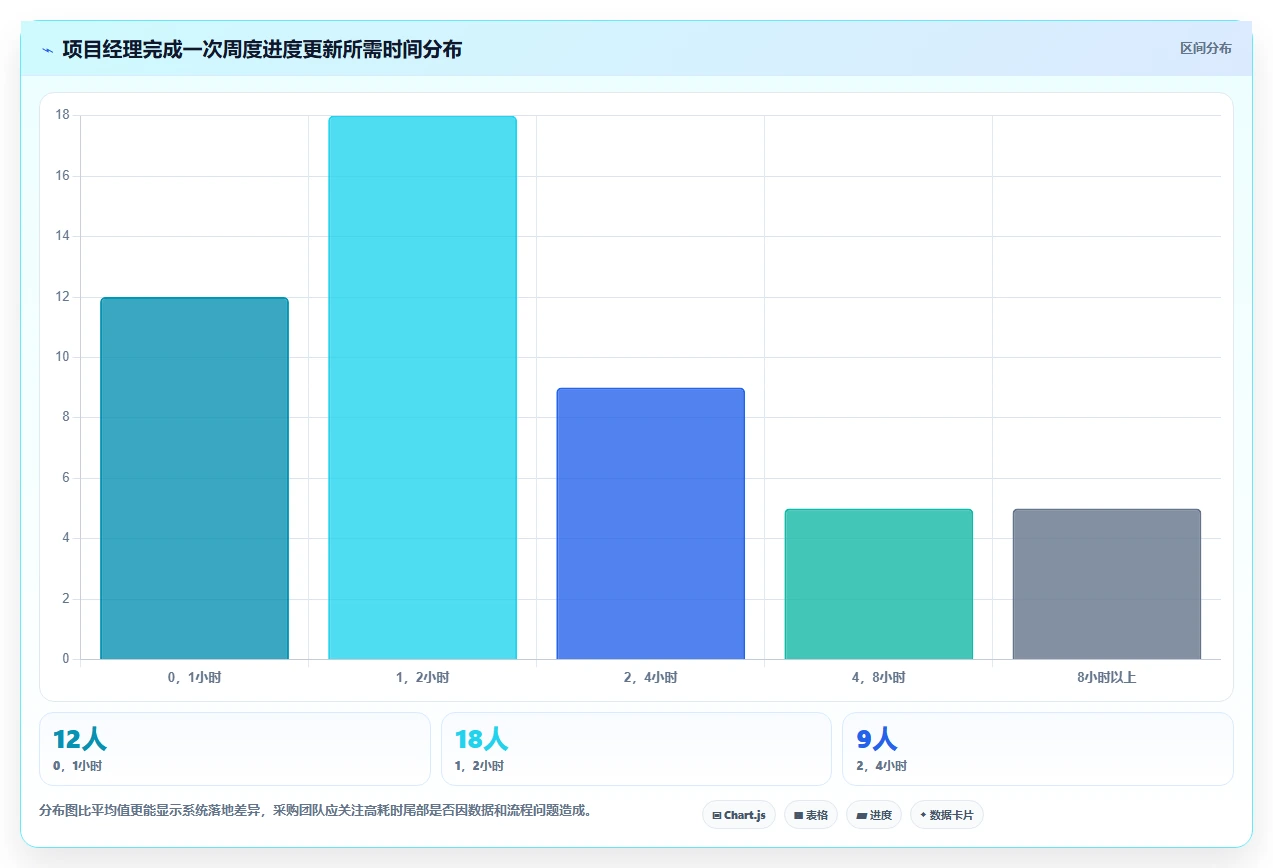The image size is (1273, 868).
Task: Click the x-axis label 2，4小时
Action: tap(650, 677)
